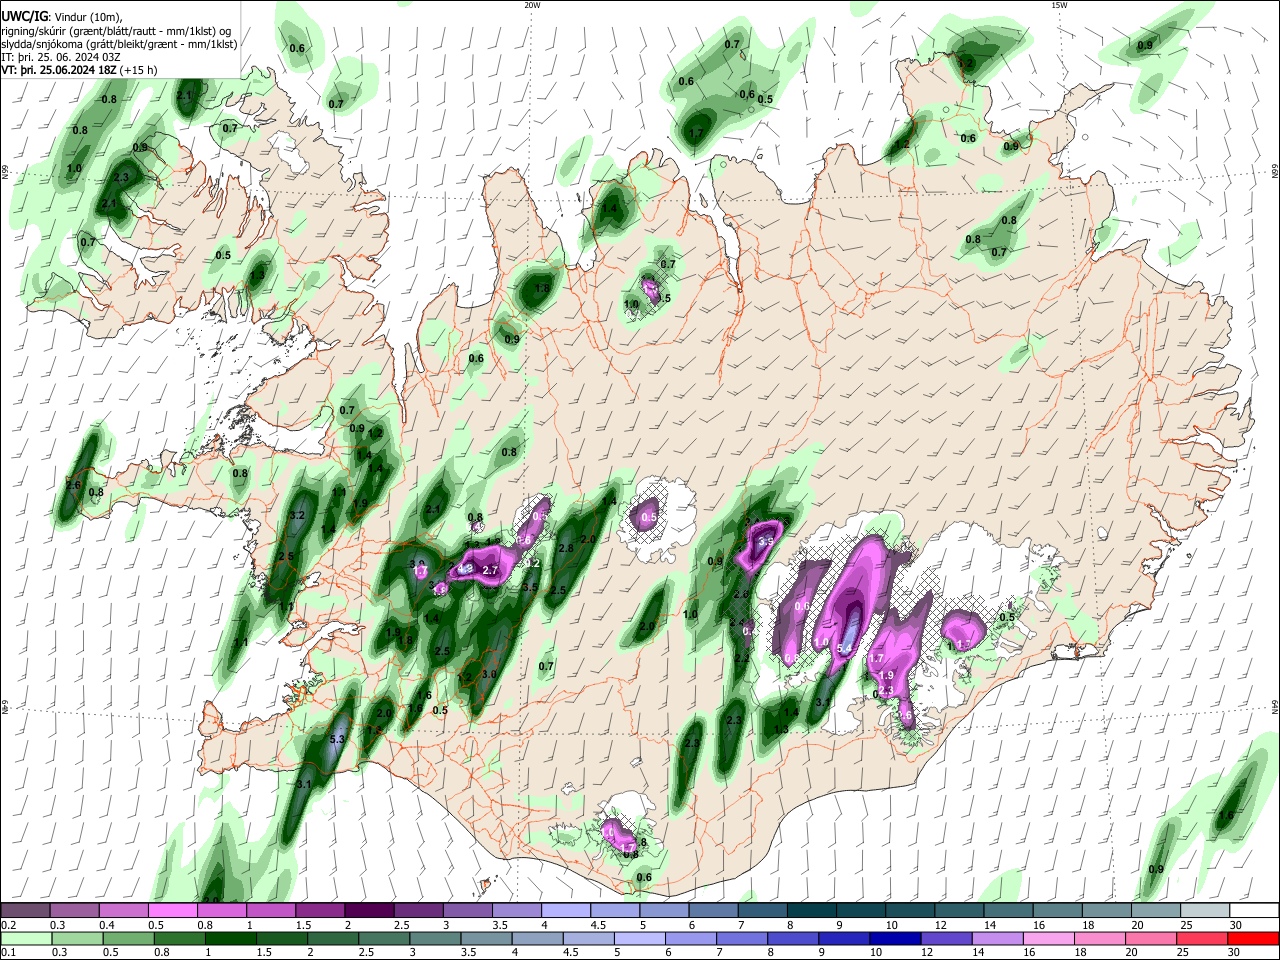1280x960 pixels.
Task: Click the 0.1 label in the rain legend
Action: 8,953
